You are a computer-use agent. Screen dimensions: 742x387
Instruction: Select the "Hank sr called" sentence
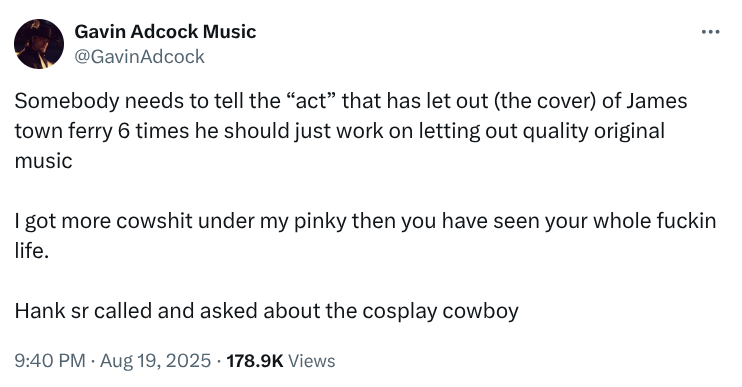(266, 311)
